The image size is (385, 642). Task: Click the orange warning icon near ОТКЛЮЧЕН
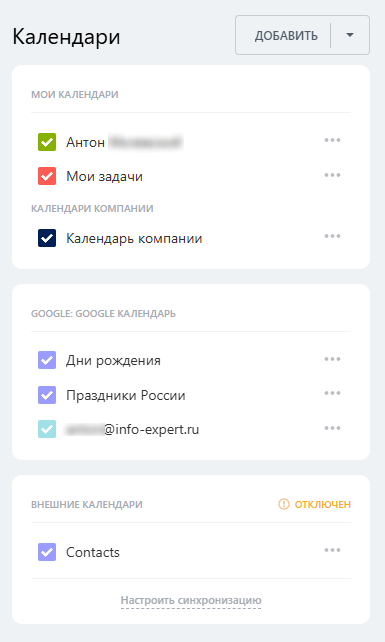(x=284, y=504)
